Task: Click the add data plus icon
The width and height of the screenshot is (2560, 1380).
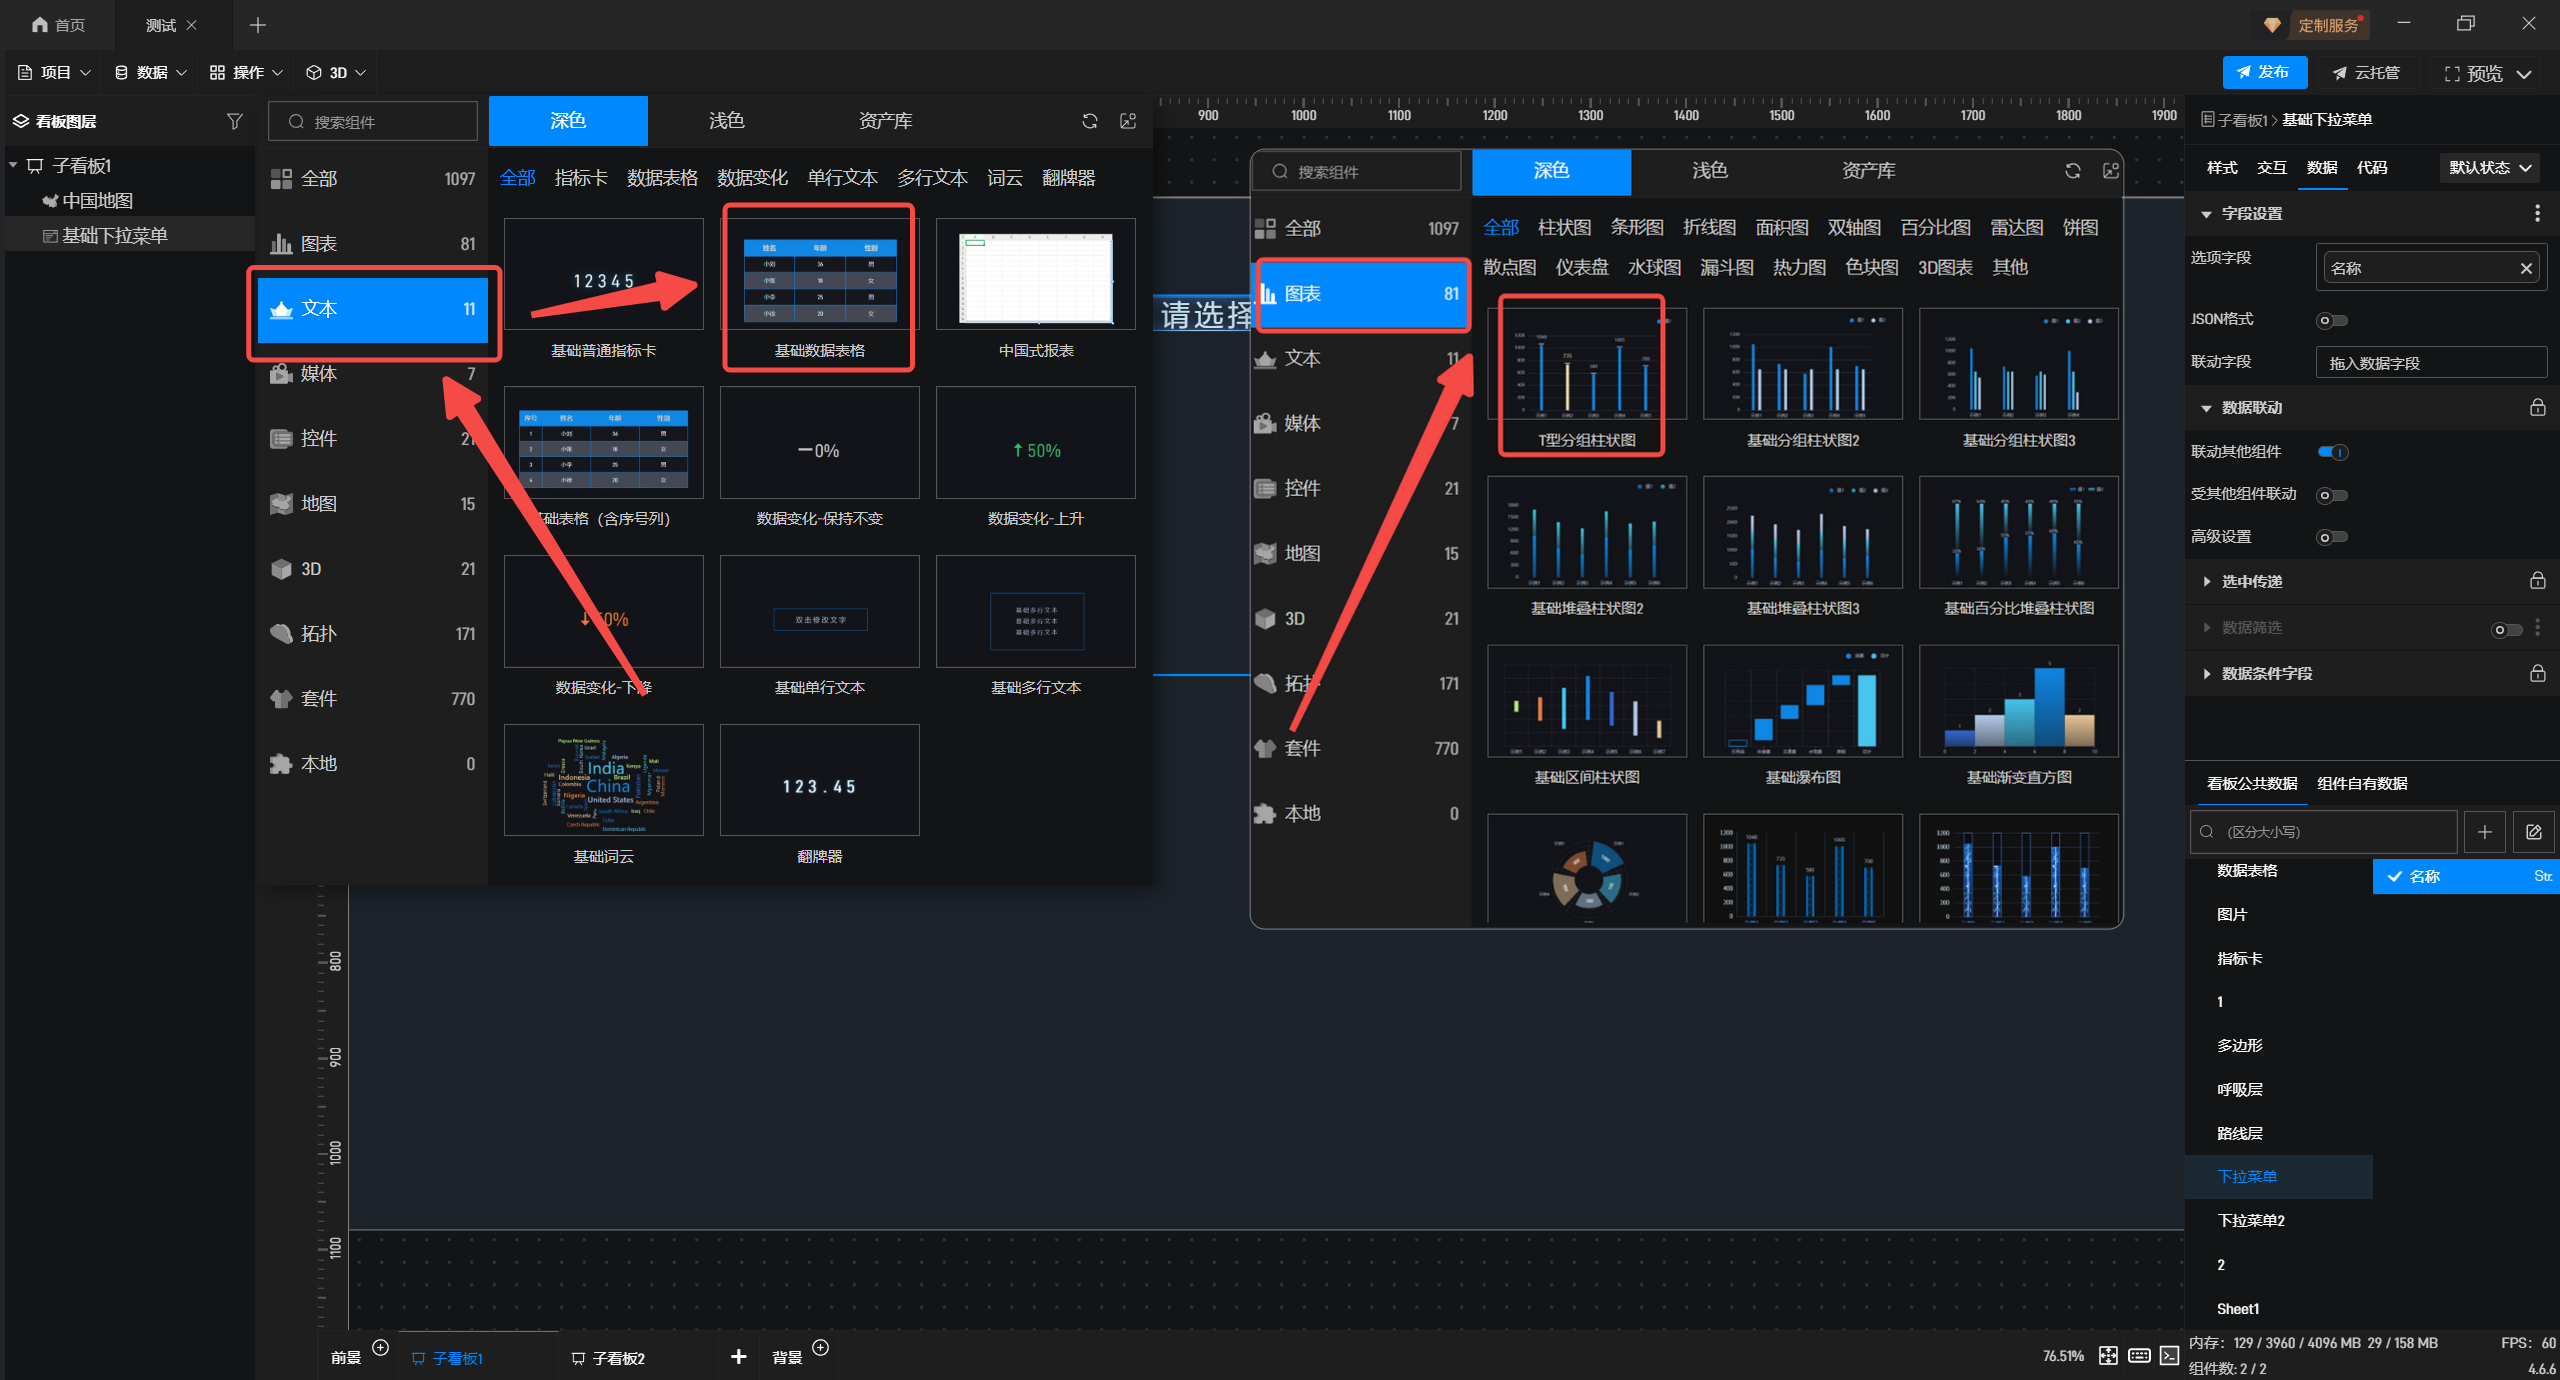Action: coord(2484,832)
